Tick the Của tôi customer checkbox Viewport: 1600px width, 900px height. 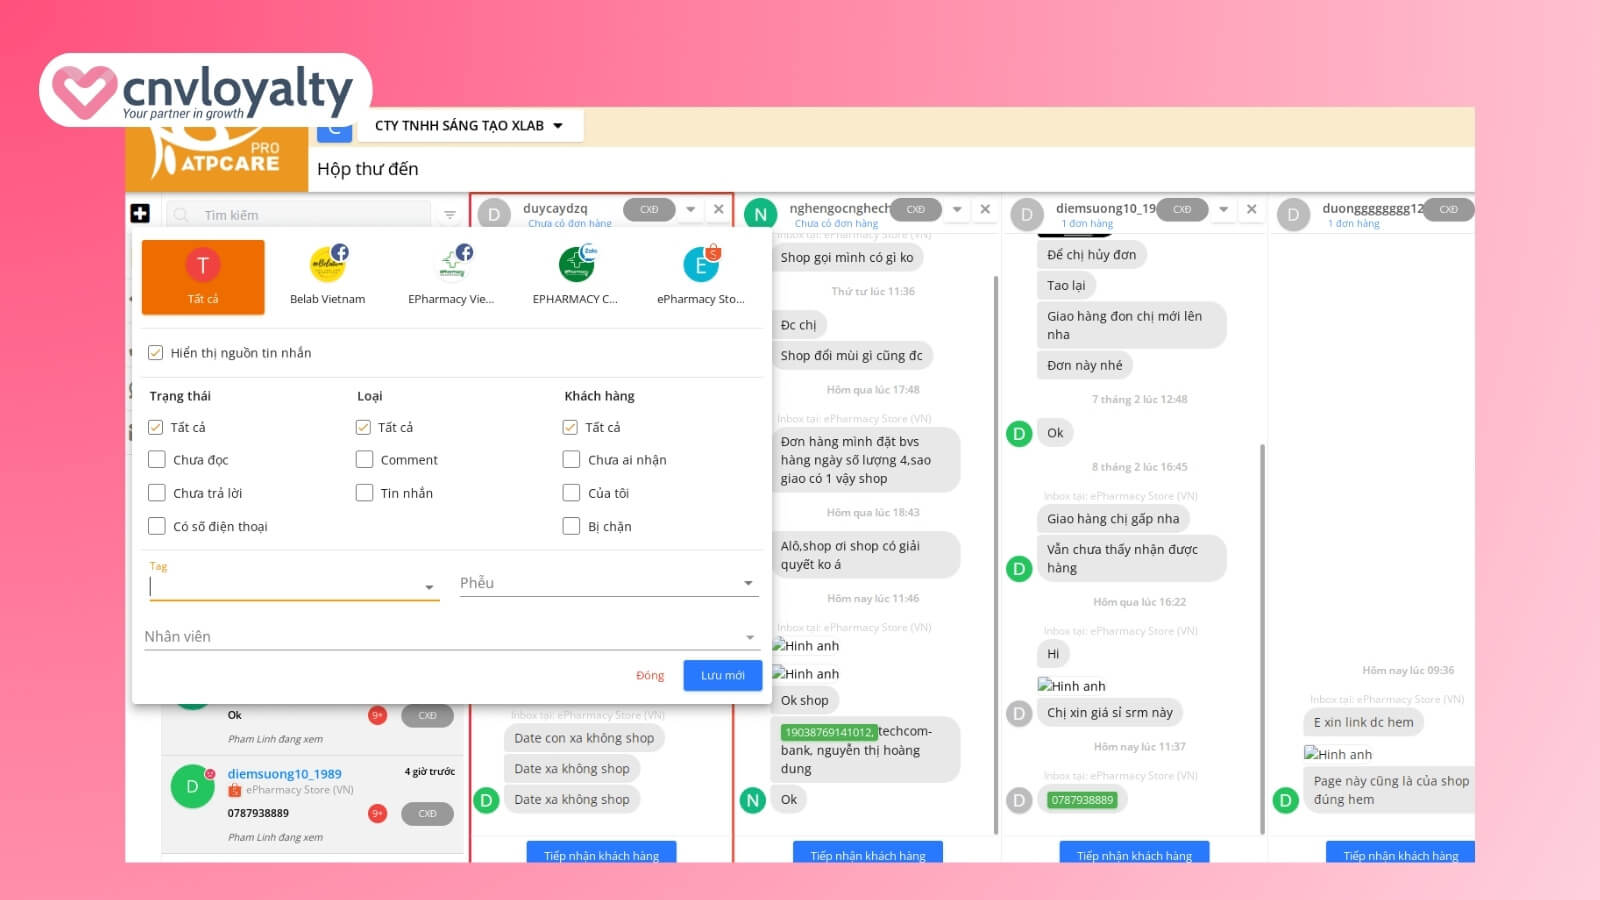(571, 493)
